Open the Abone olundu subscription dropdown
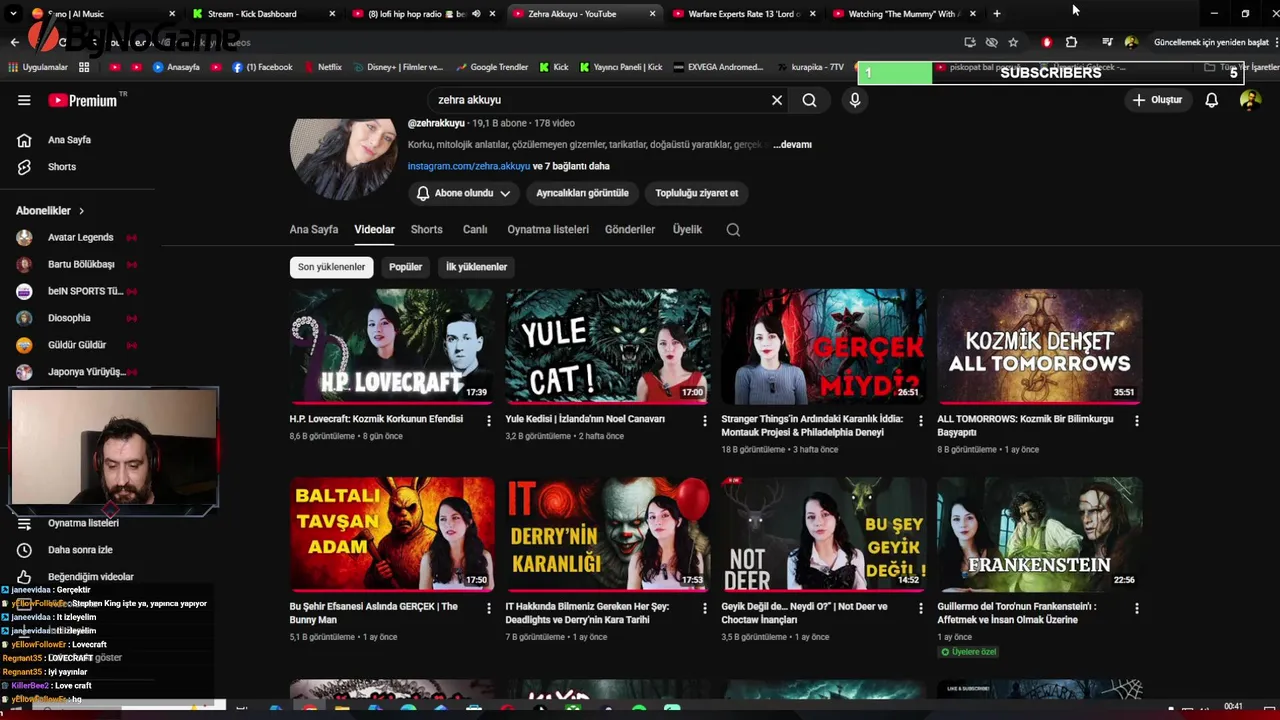Image resolution: width=1280 pixels, height=720 pixels. (463, 193)
